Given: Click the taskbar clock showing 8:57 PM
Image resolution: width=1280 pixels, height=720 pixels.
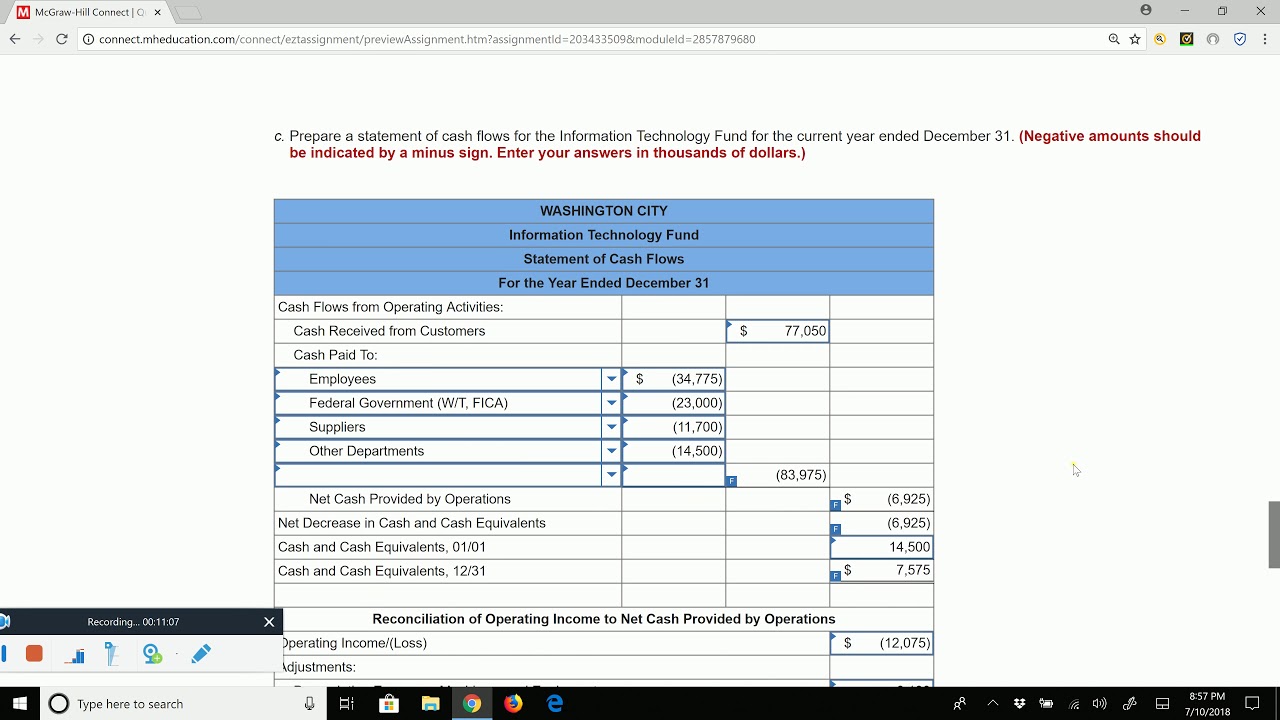Looking at the screenshot, I should [x=1207, y=704].
